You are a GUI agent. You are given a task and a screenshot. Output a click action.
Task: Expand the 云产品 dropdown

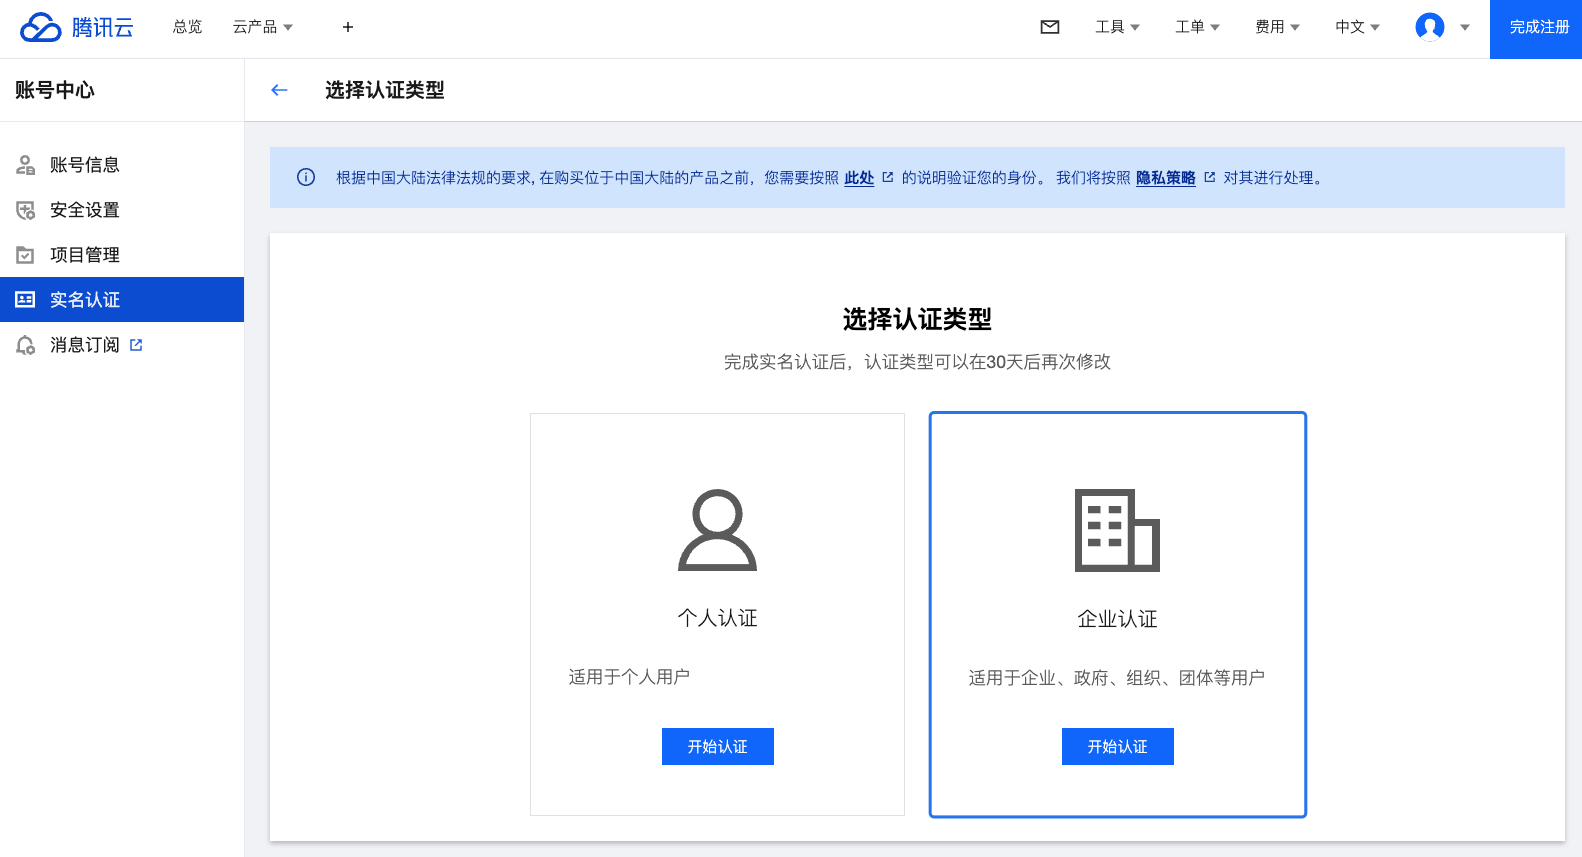pyautogui.click(x=262, y=27)
